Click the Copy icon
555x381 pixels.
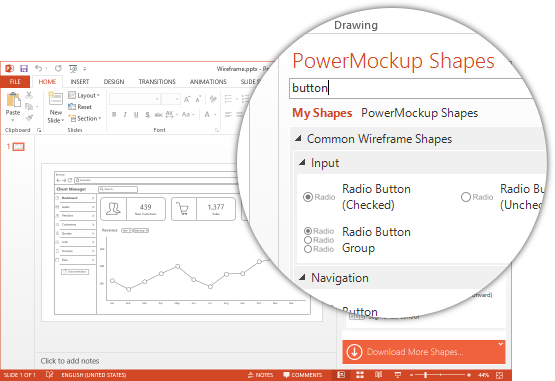point(29,106)
